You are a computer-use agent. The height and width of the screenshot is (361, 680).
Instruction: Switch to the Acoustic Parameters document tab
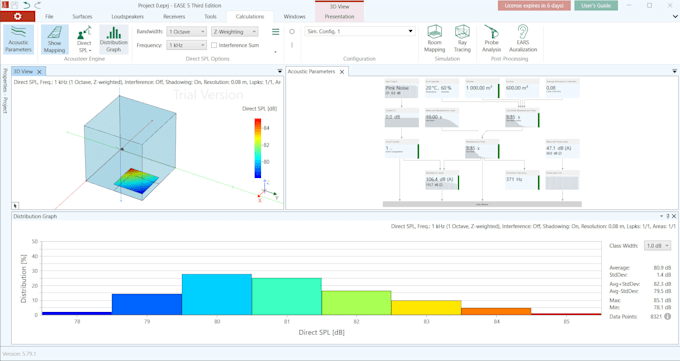(311, 72)
